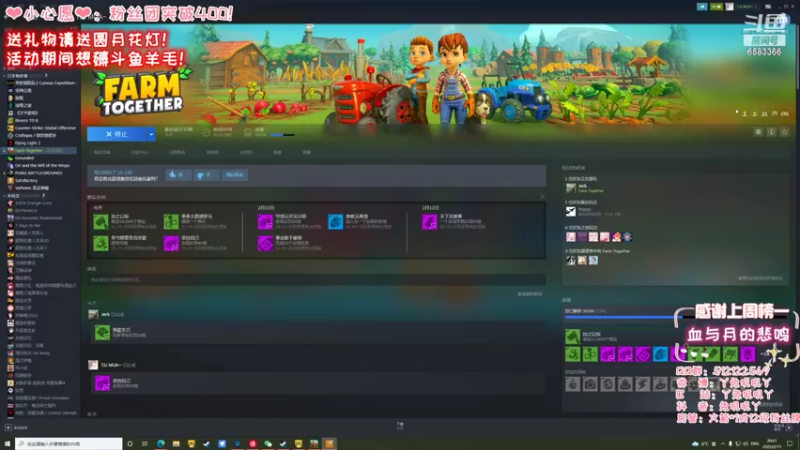Open first green achievement under Today
Screen dimensions: 800x450
(101, 222)
